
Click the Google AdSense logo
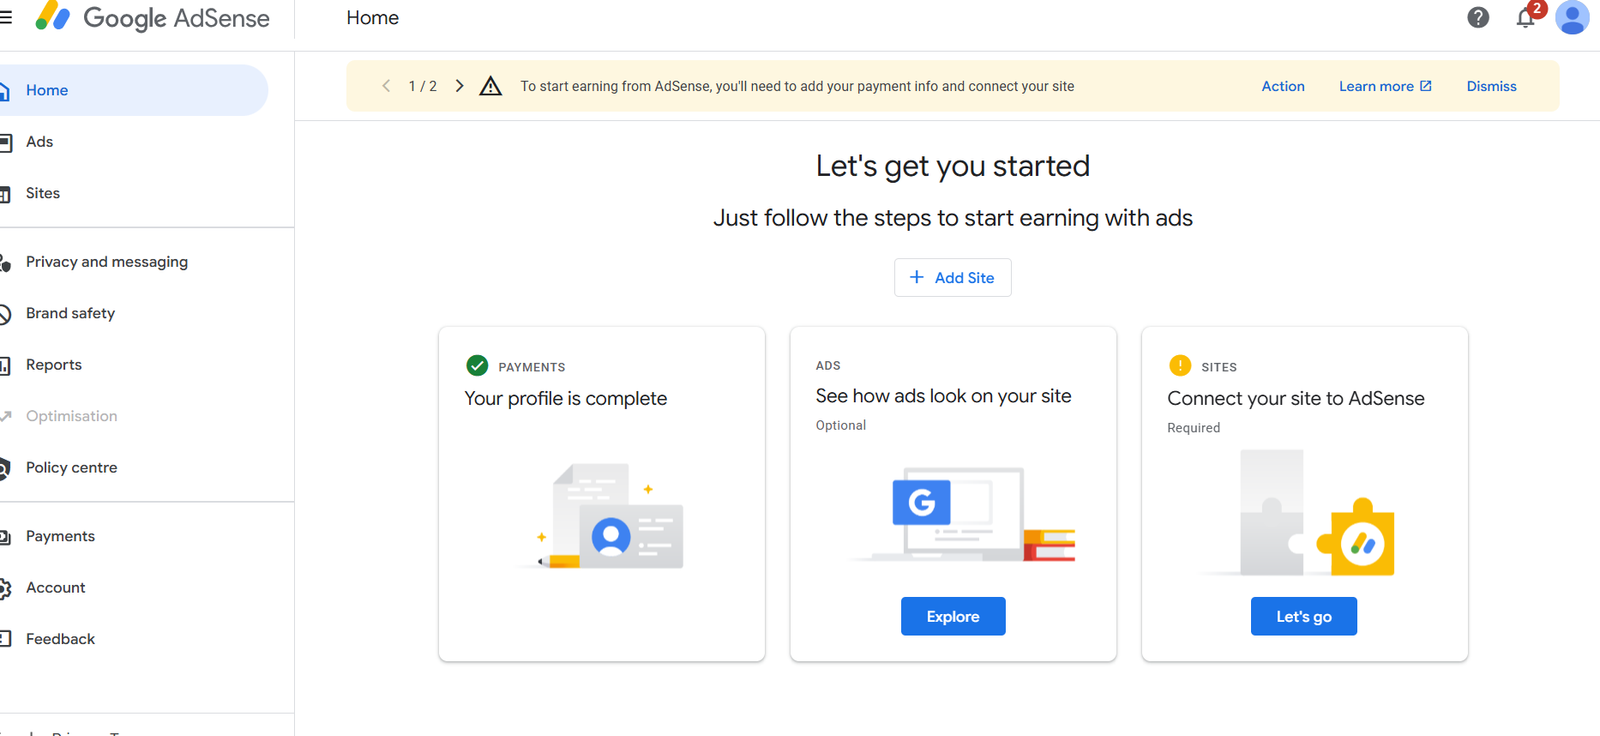tap(153, 18)
